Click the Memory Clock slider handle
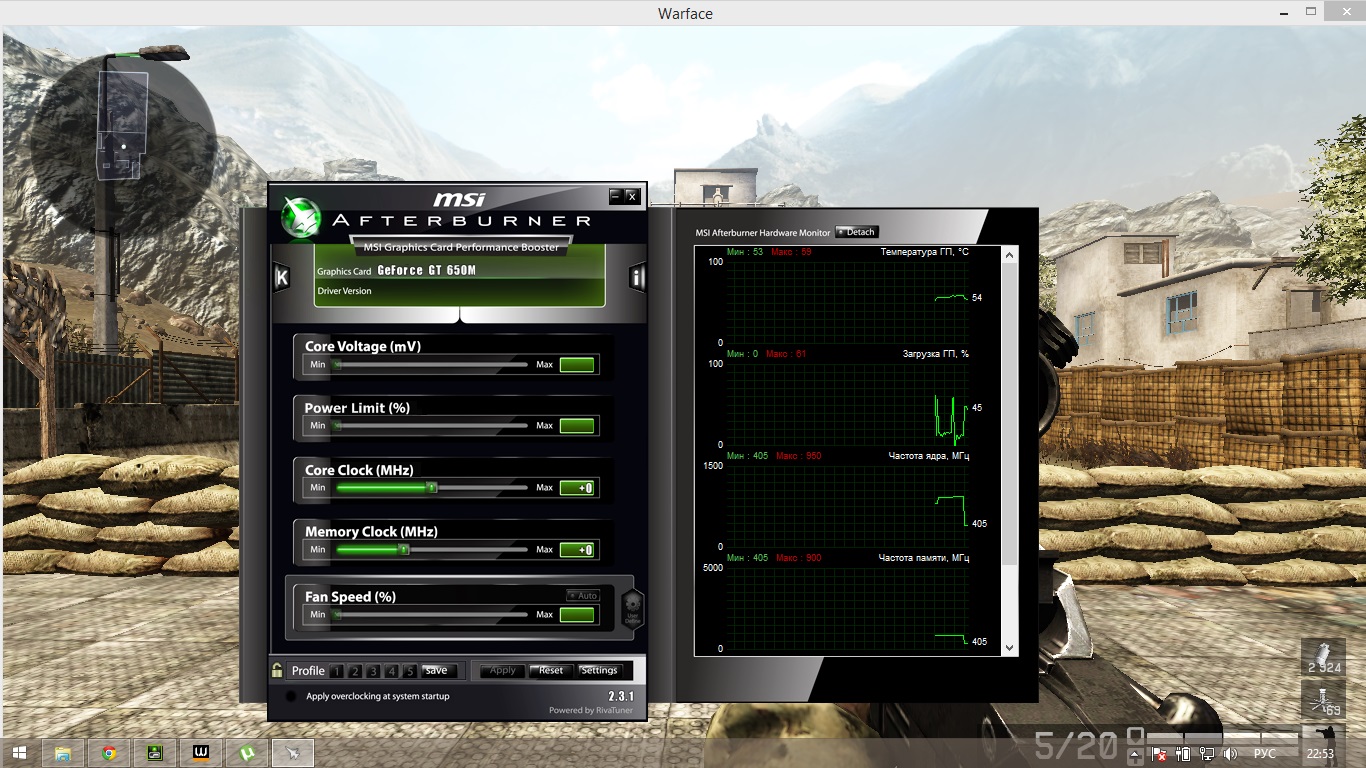Screen dimensions: 1366x768 [404, 550]
